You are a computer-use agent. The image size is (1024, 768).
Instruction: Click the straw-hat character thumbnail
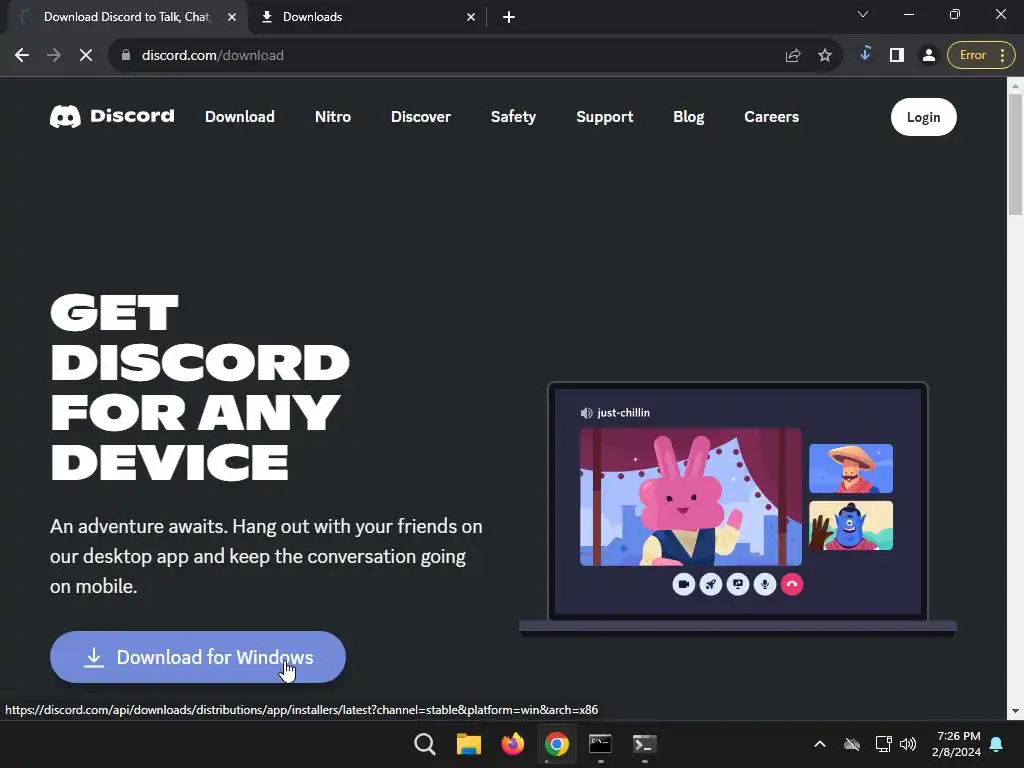pos(851,468)
